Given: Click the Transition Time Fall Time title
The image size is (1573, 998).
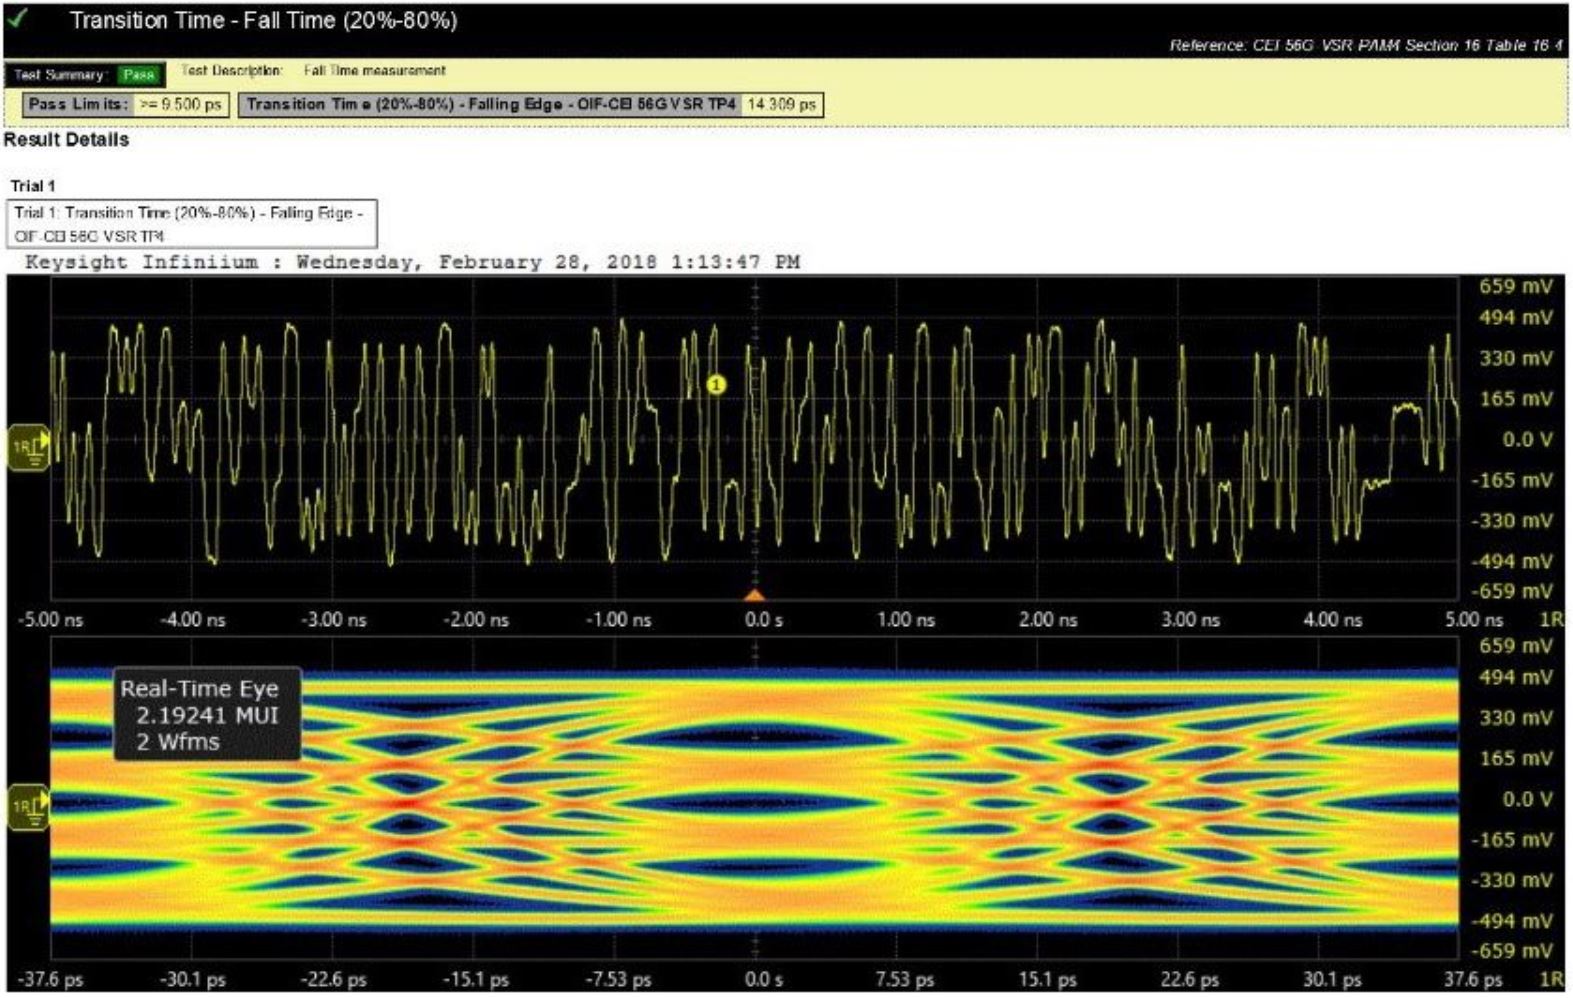Looking at the screenshot, I should (x=263, y=21).
